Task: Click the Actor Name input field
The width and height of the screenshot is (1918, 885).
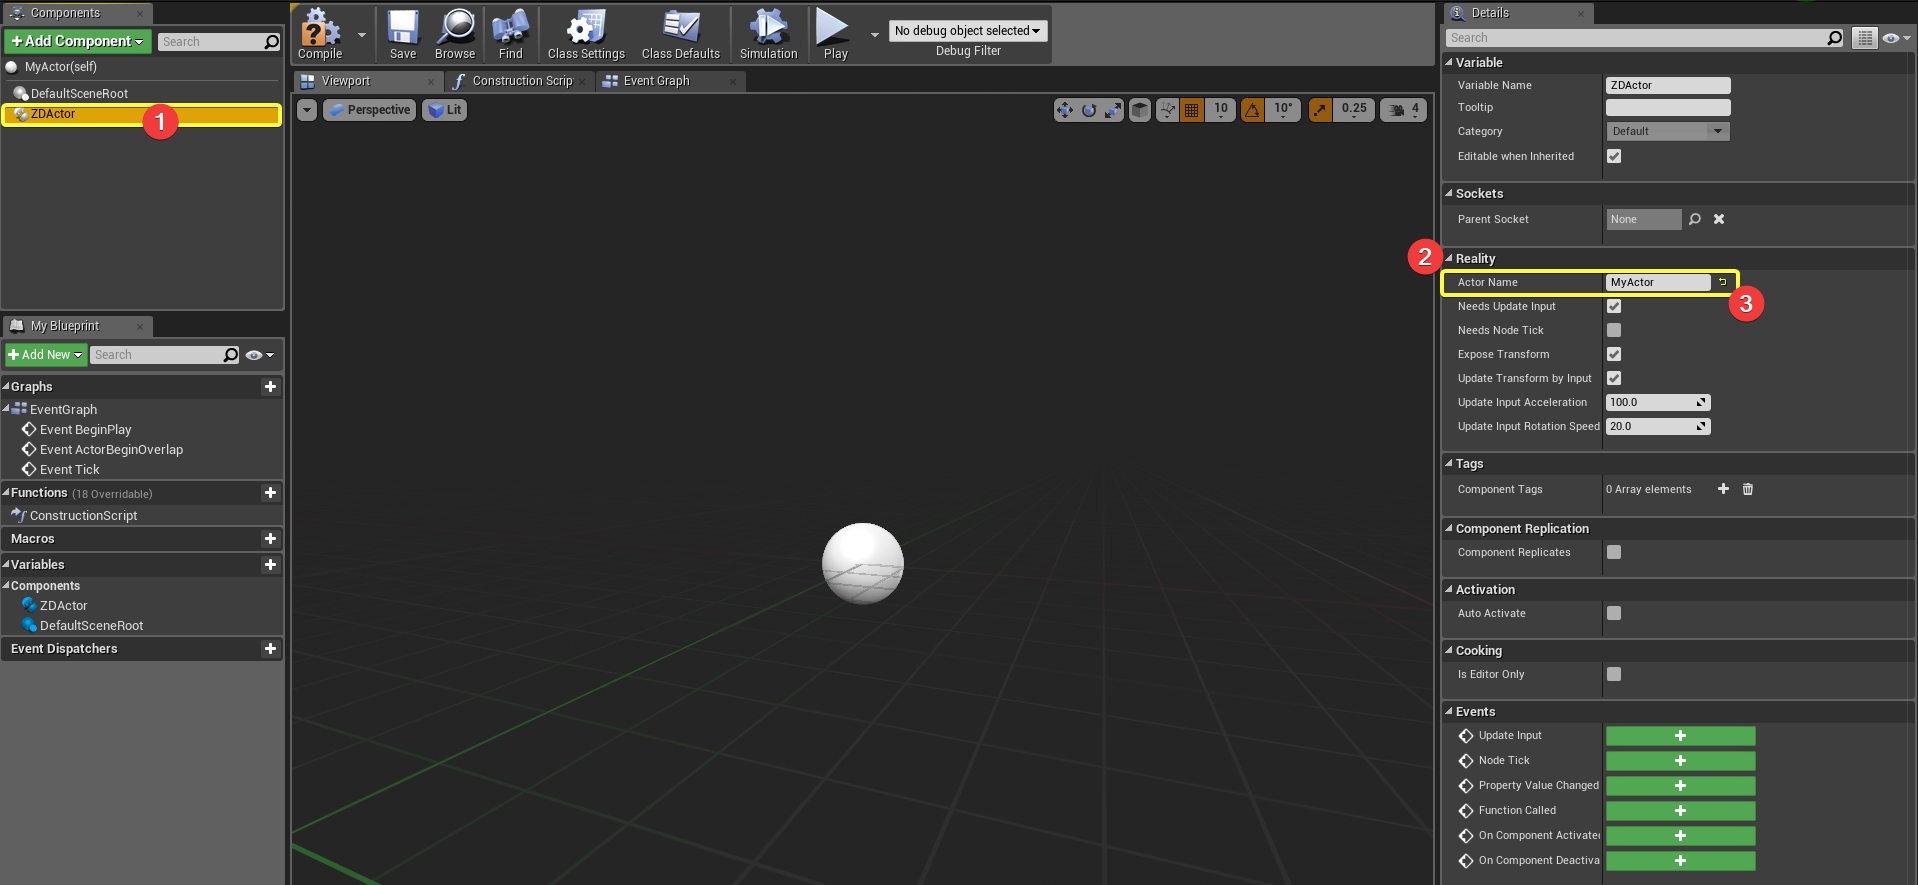Action: click(1657, 283)
